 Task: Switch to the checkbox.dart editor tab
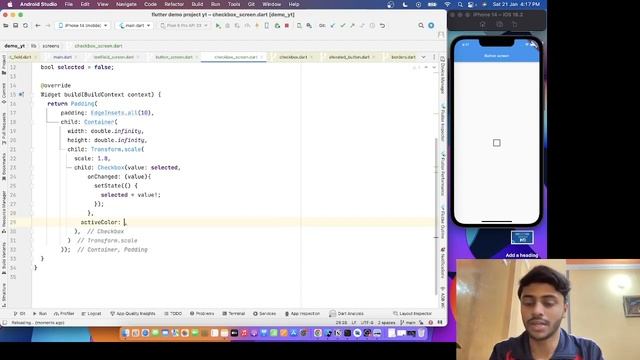[293, 57]
